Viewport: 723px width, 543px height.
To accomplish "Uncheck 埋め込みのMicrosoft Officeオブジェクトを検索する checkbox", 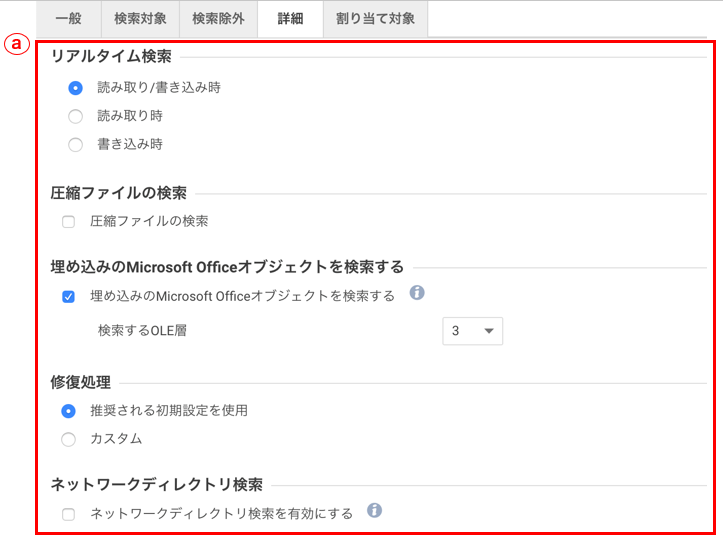I will coord(69,296).
